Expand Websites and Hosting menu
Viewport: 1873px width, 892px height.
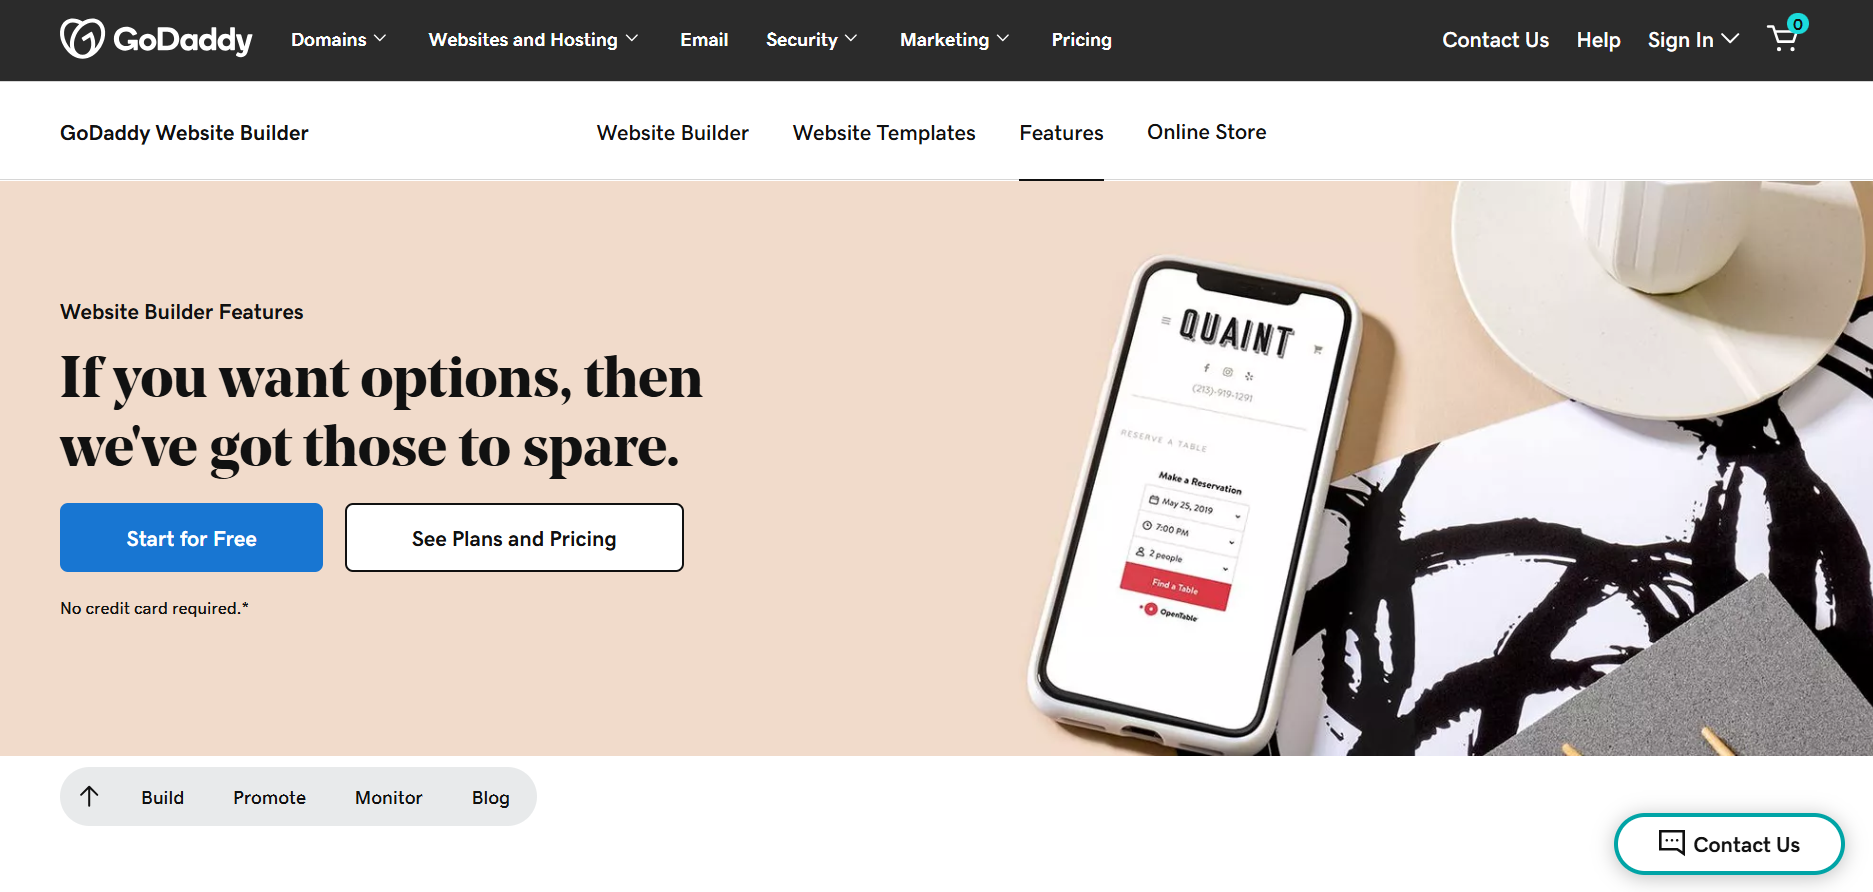tap(533, 40)
